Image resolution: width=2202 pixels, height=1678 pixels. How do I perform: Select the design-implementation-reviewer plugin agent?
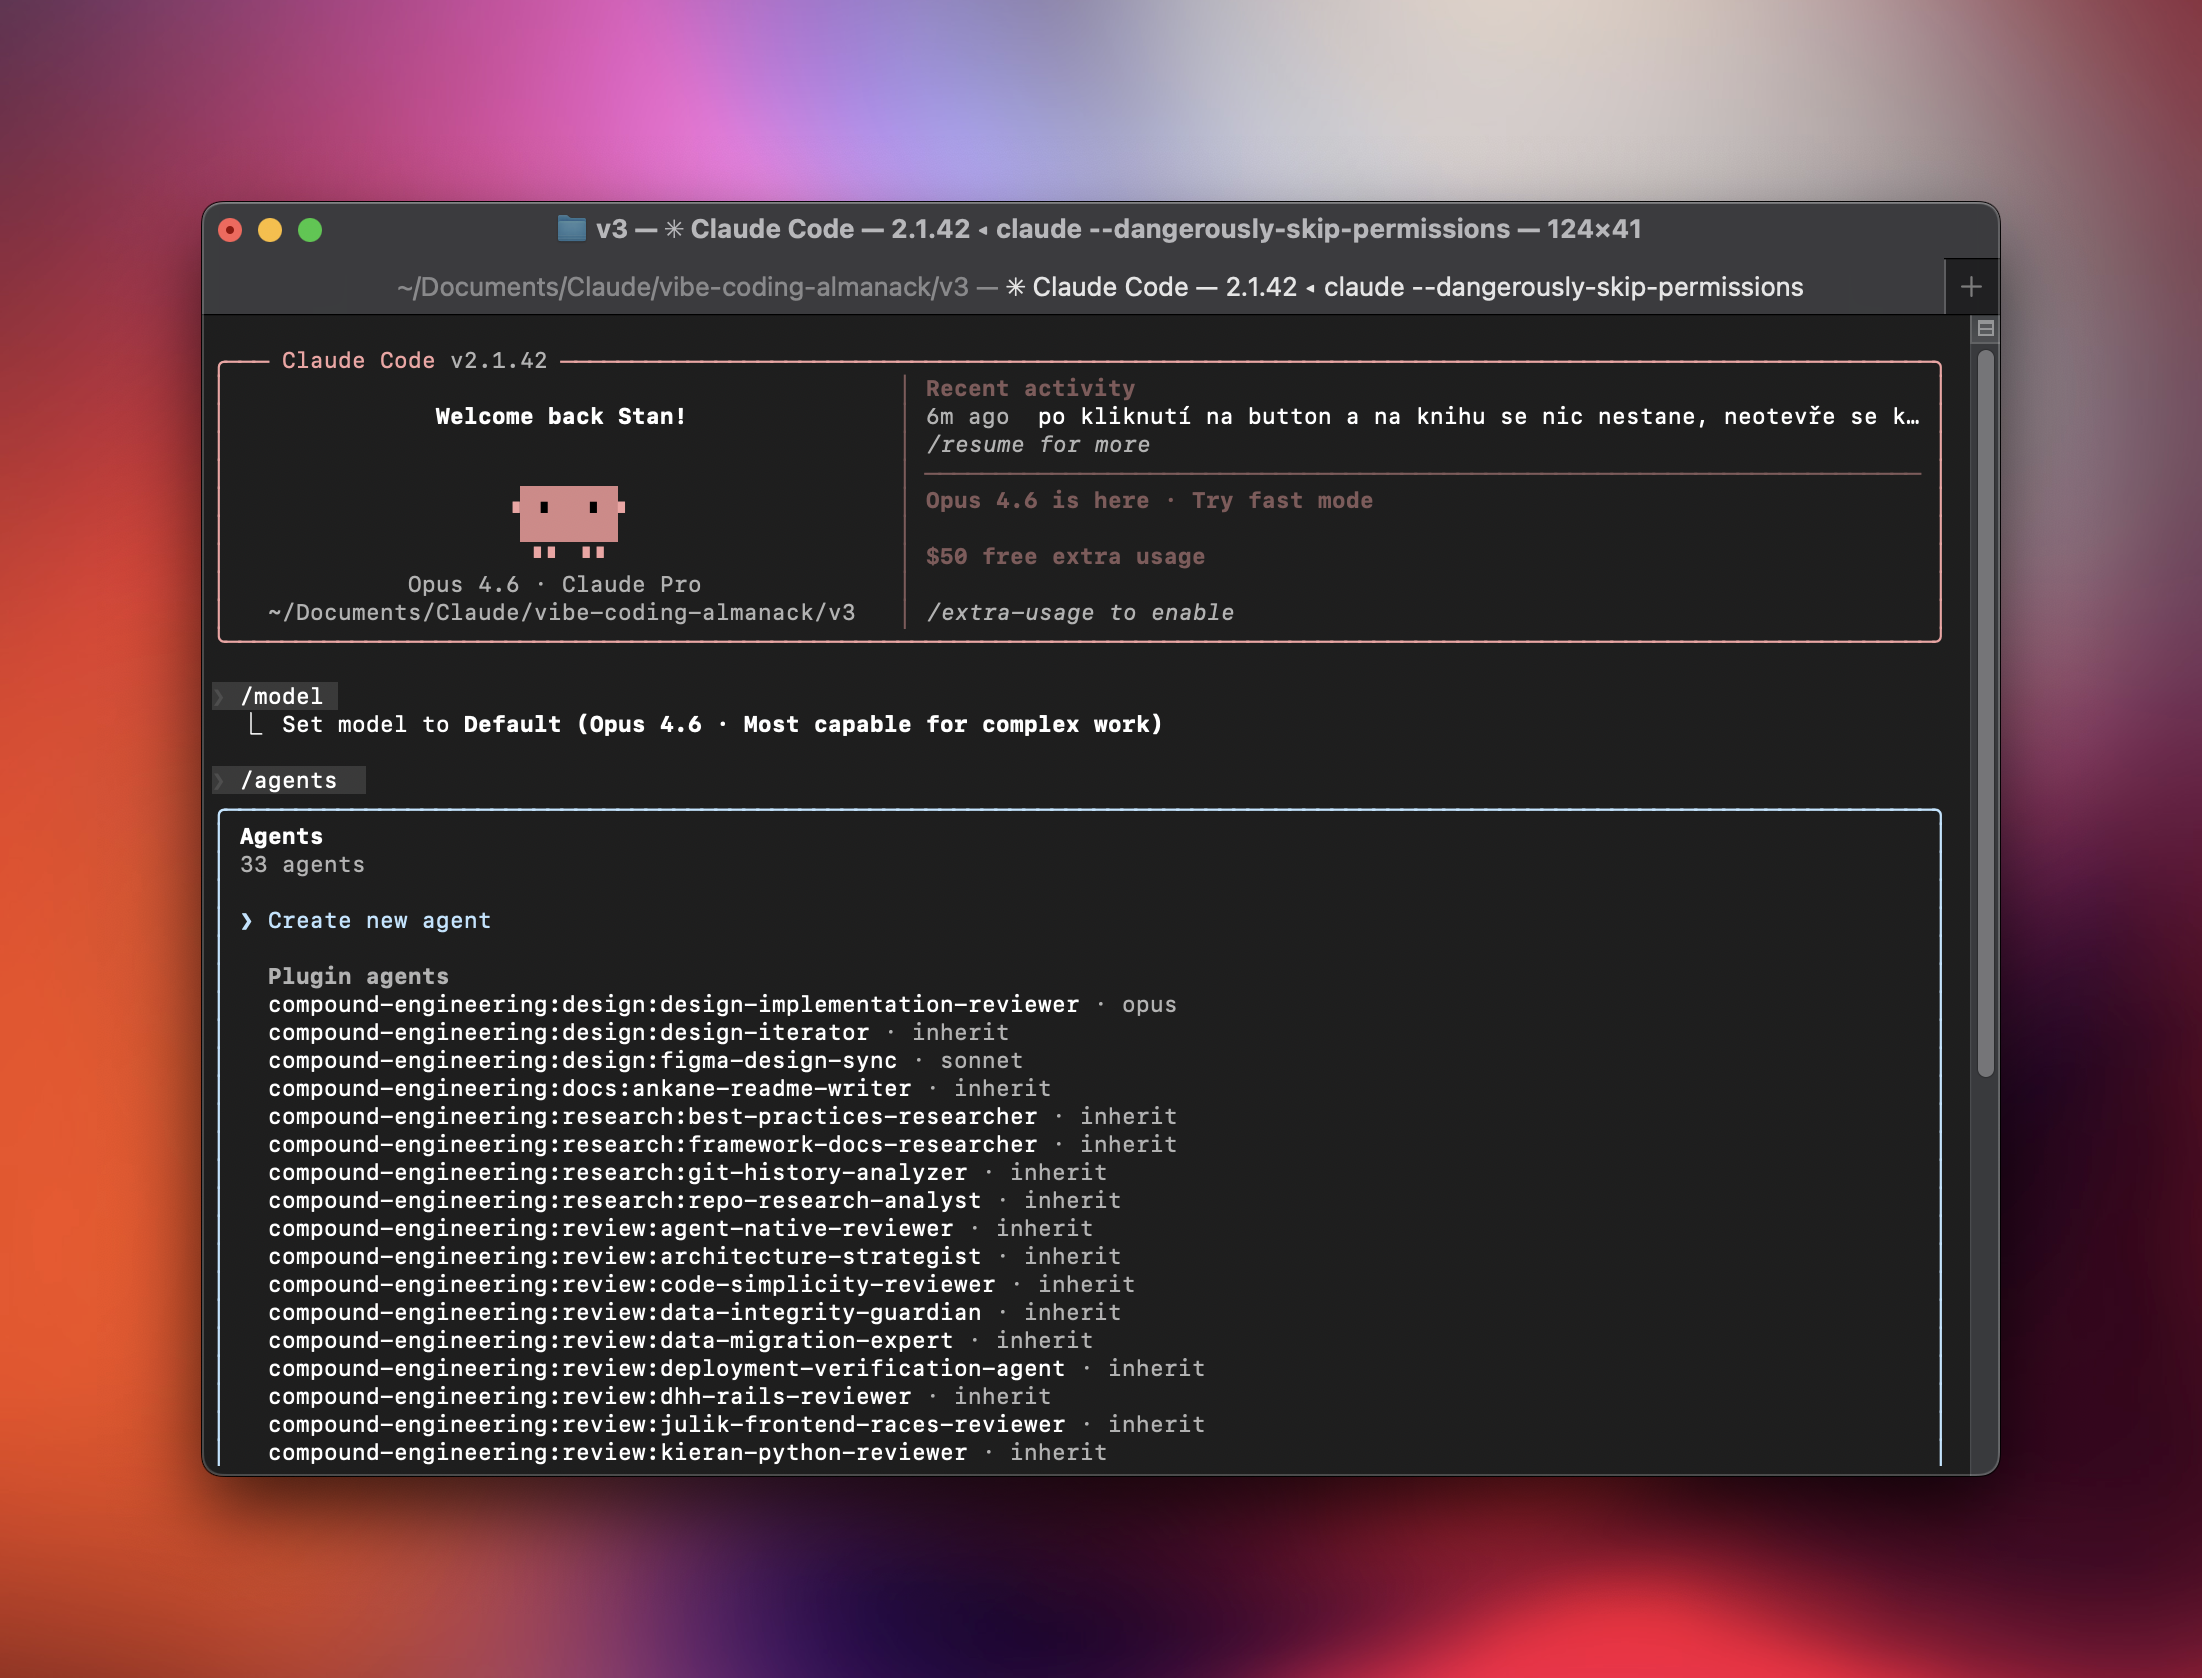pyautogui.click(x=673, y=1004)
